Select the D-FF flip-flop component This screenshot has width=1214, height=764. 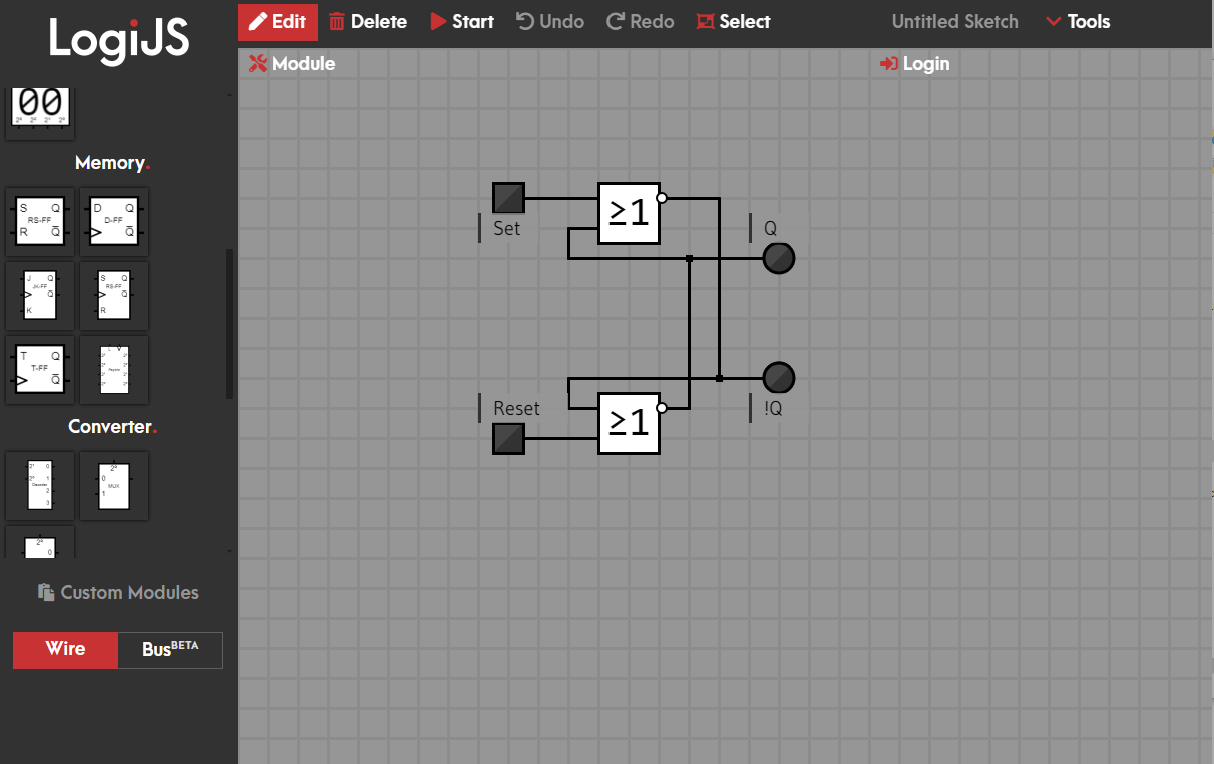pos(114,222)
